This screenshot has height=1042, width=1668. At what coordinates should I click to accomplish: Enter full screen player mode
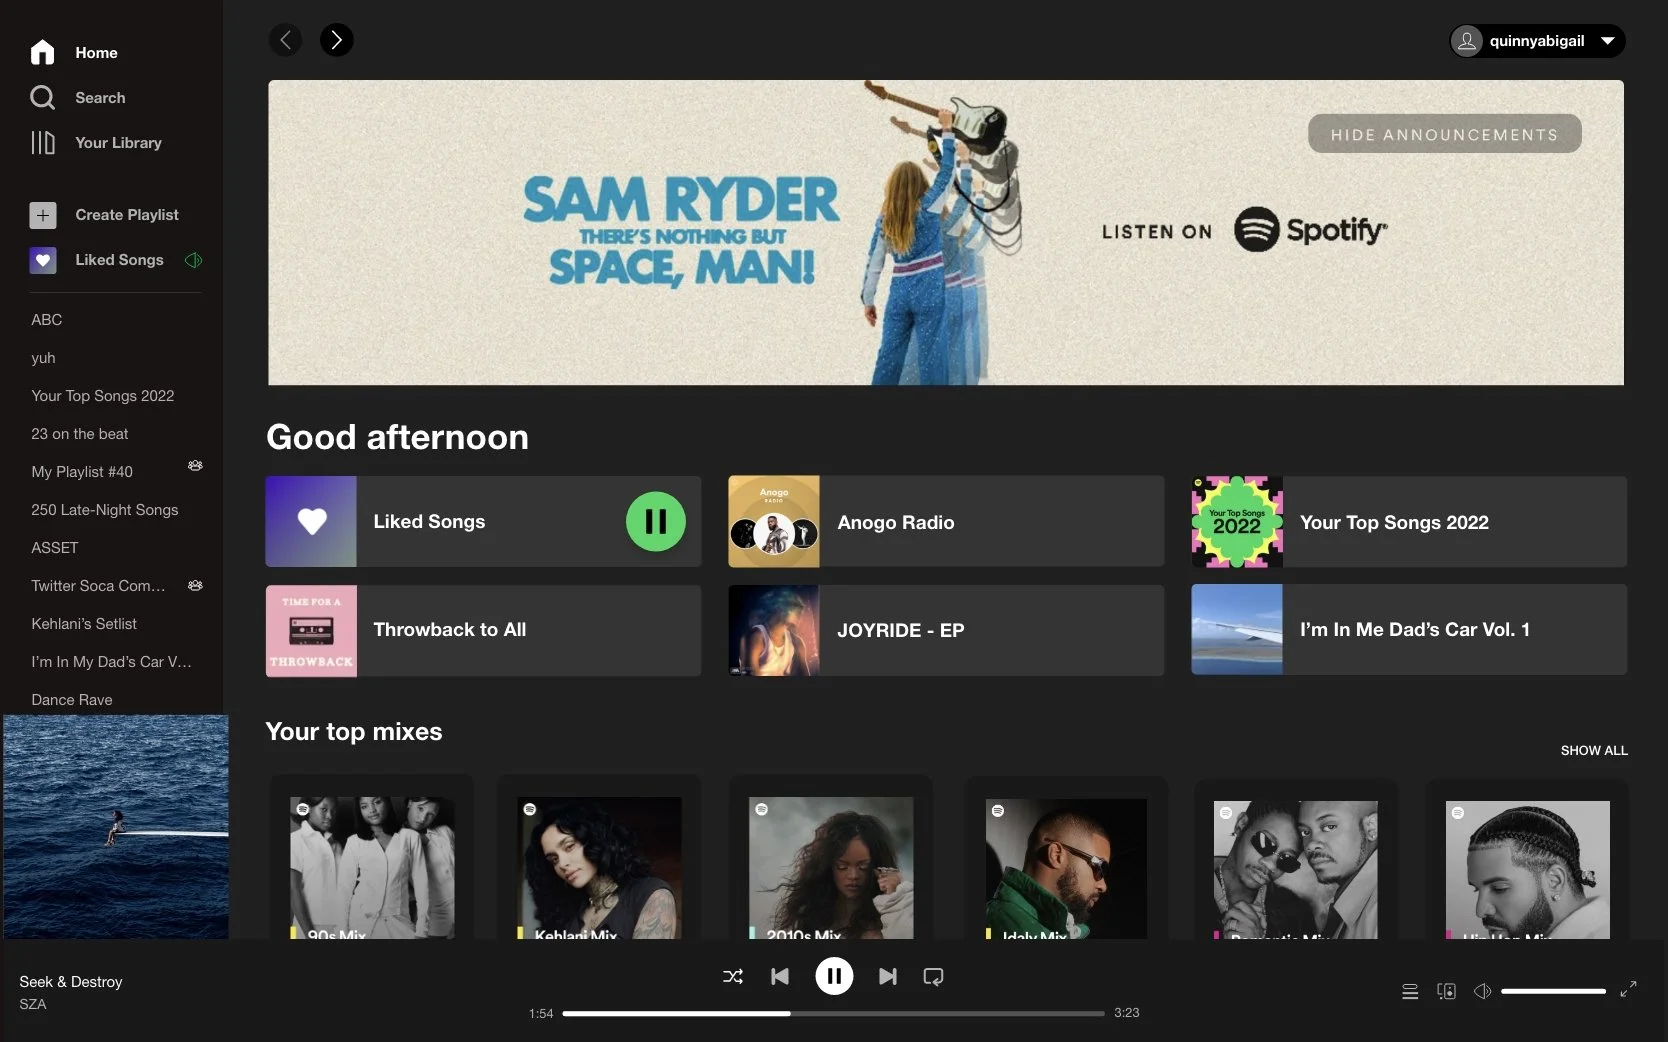1628,989
